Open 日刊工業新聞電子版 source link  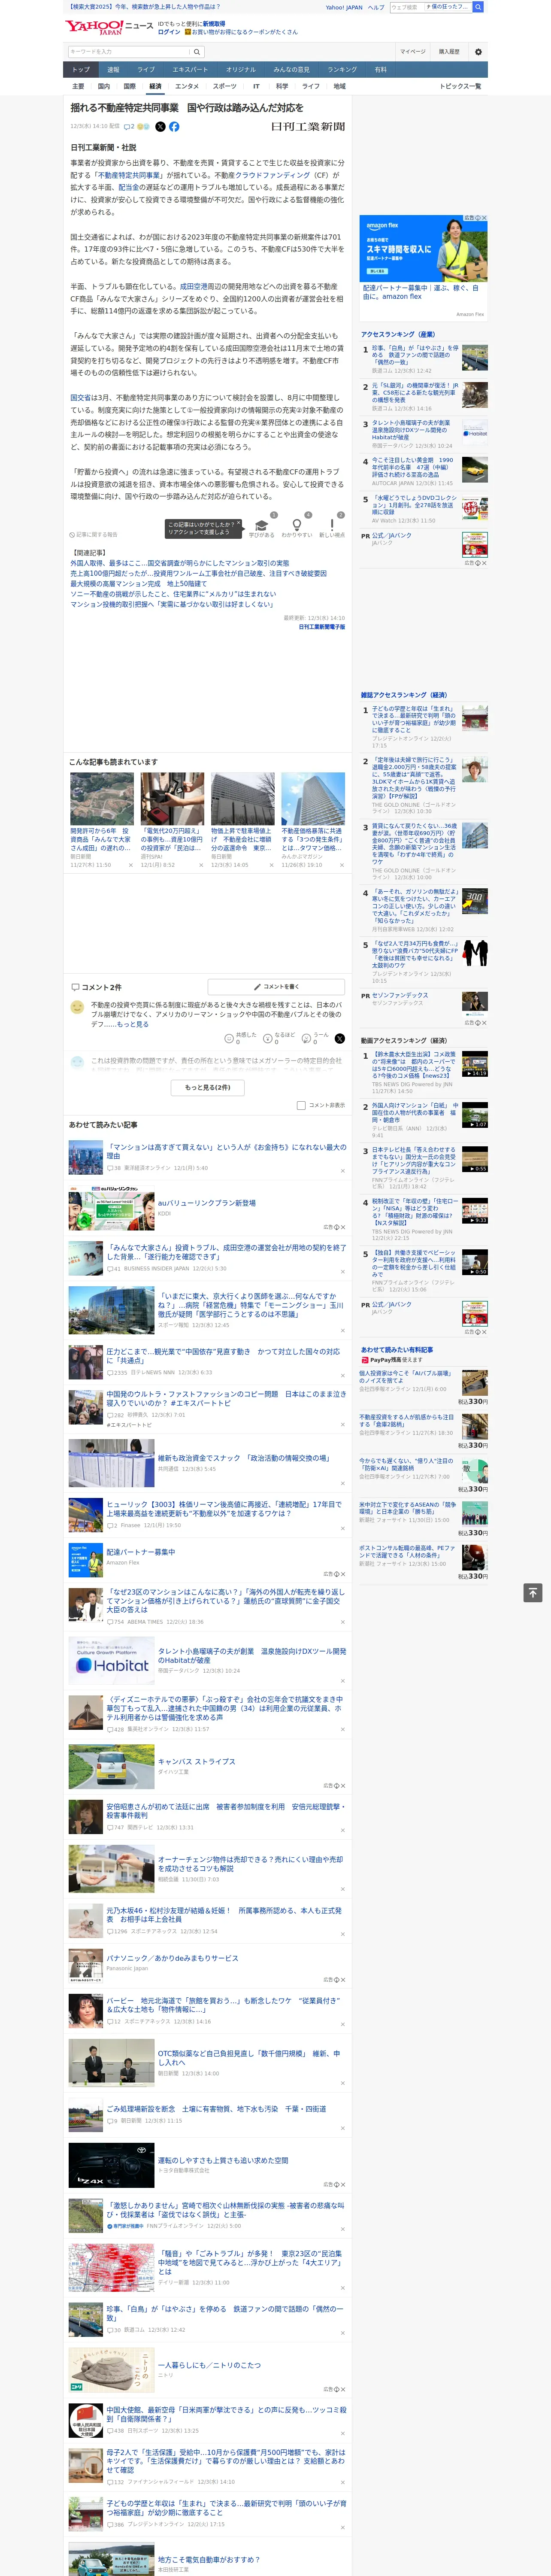point(322,627)
